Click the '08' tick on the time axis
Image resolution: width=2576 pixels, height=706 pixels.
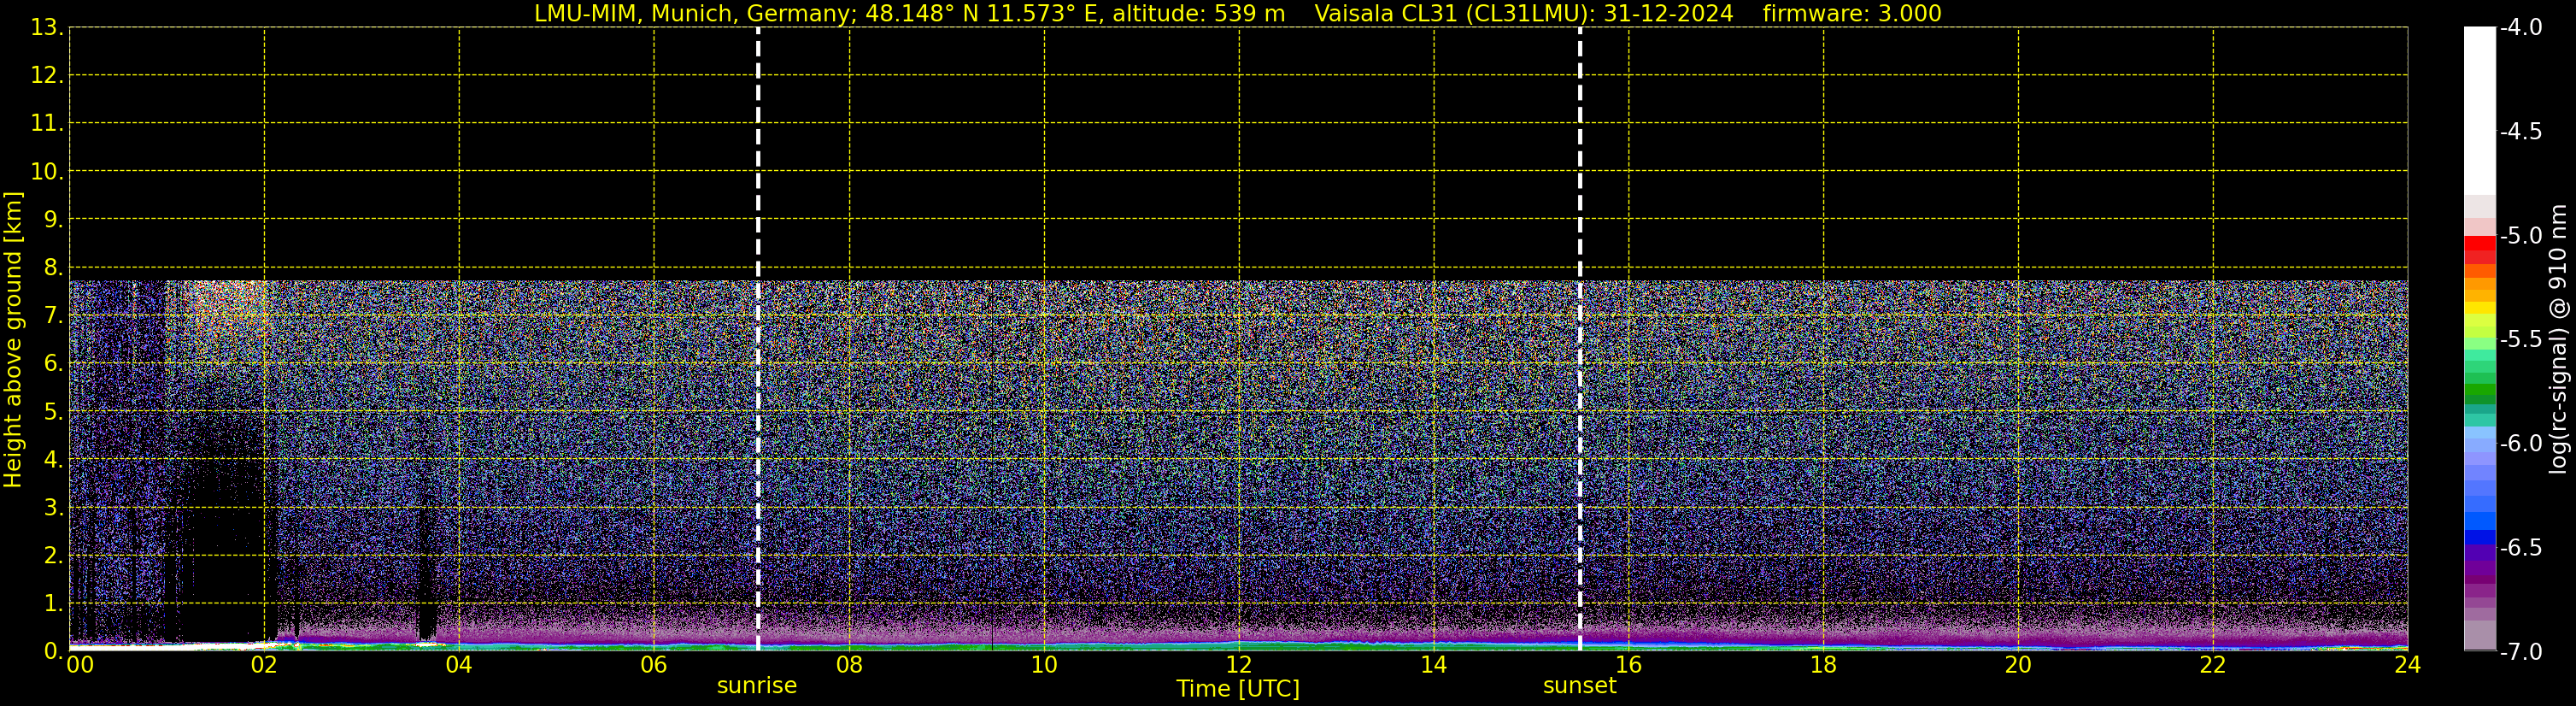pyautogui.click(x=849, y=665)
